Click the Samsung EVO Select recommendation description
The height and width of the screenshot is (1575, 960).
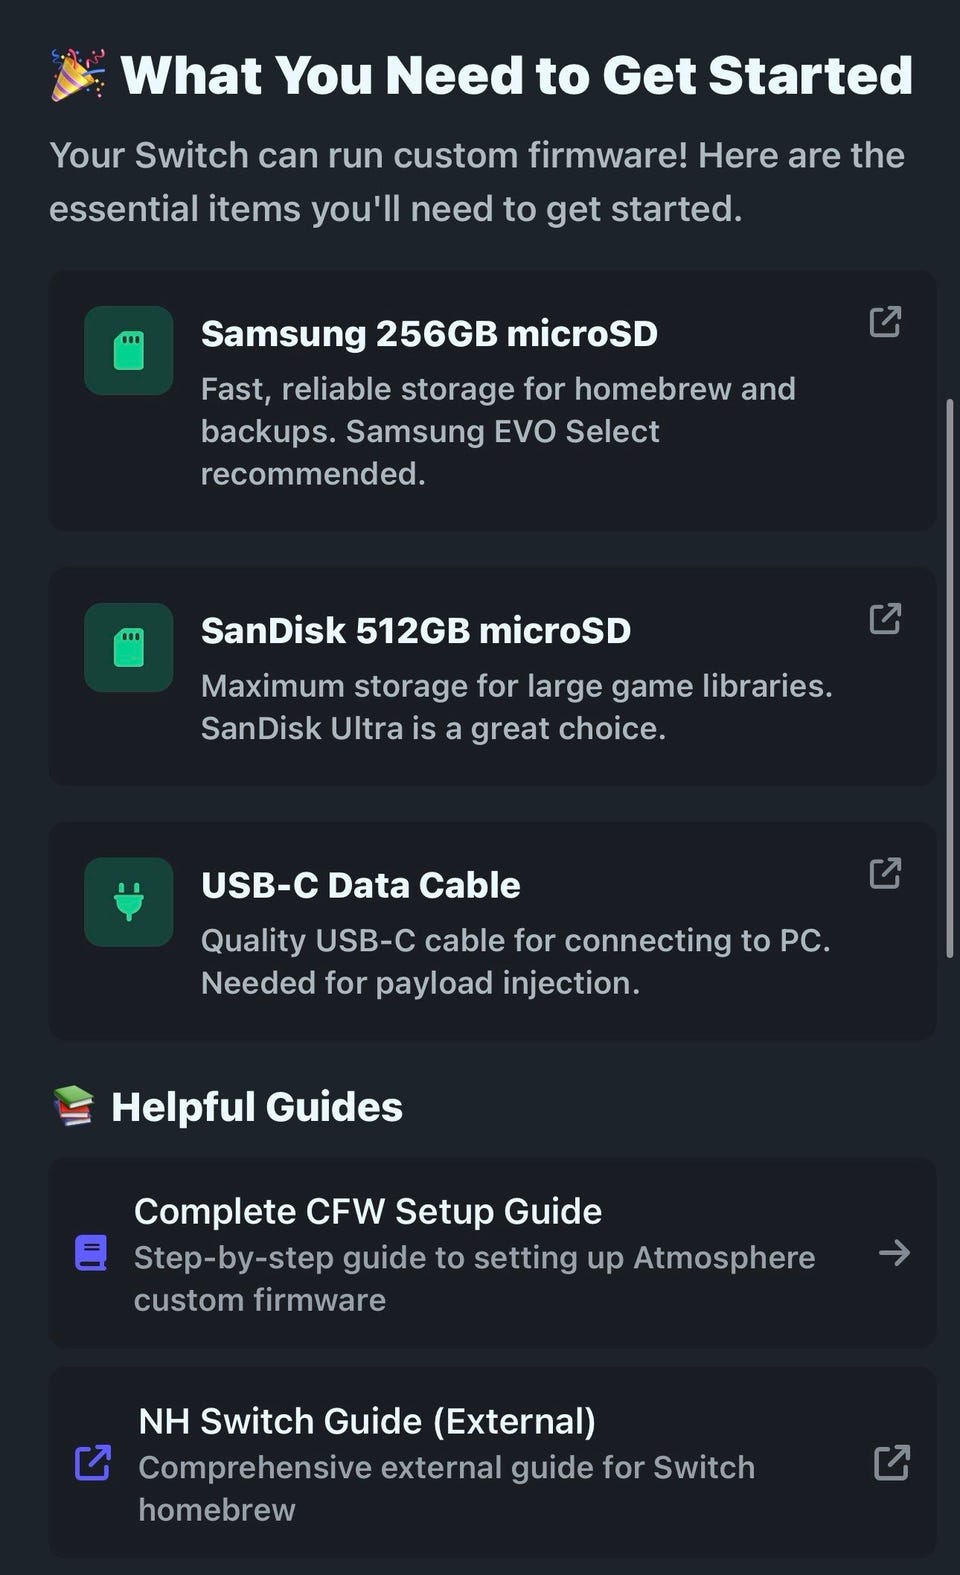click(498, 431)
